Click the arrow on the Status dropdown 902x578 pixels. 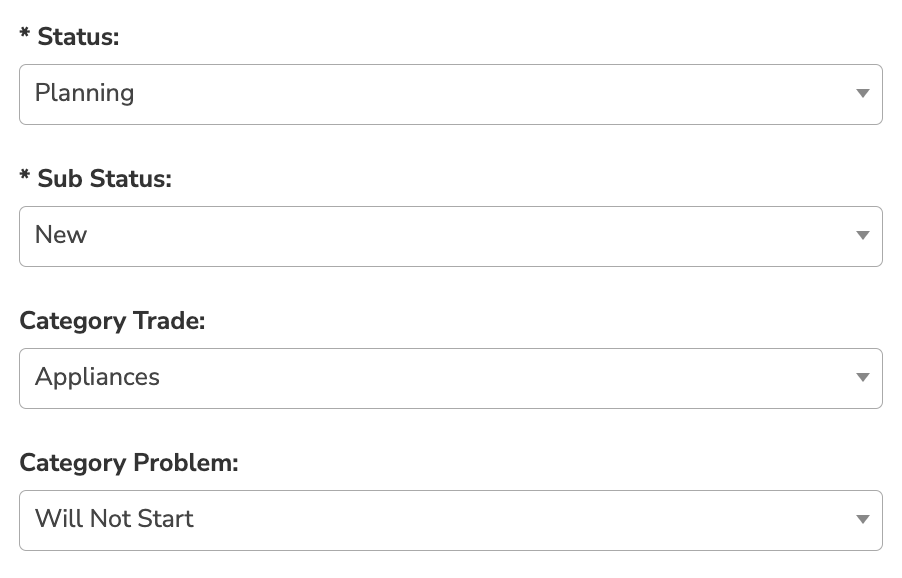pos(862,93)
